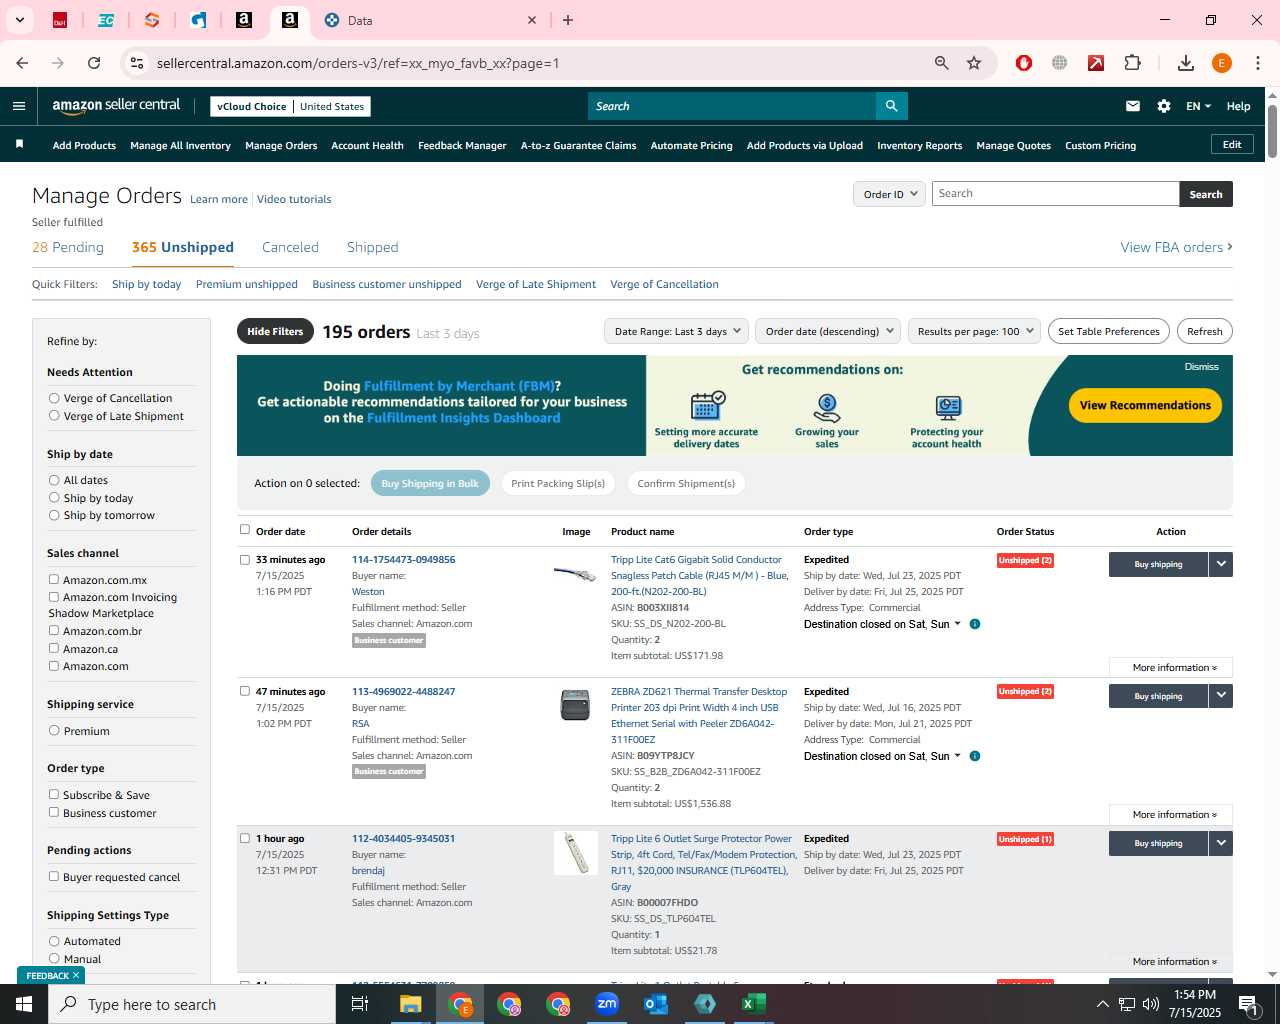Image resolution: width=1280 pixels, height=1024 pixels.
Task: Select the checkbox for the 47 minutes ago order
Action: click(x=245, y=691)
